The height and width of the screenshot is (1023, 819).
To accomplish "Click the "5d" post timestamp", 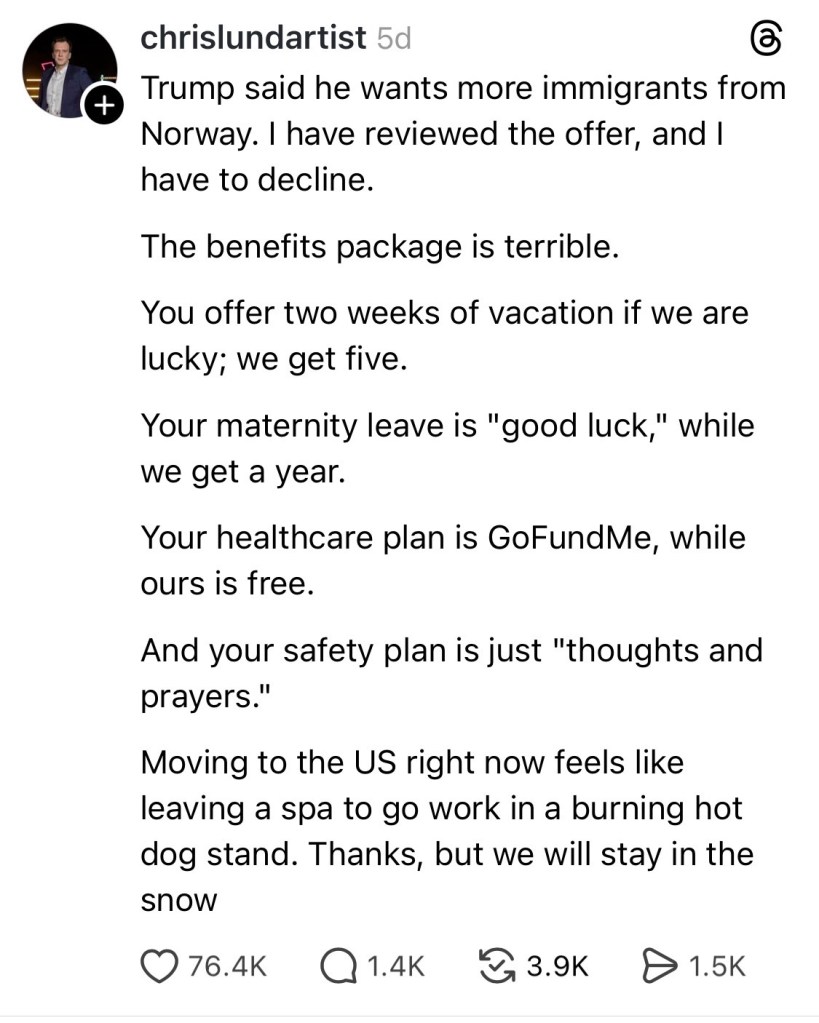I will 394,39.
